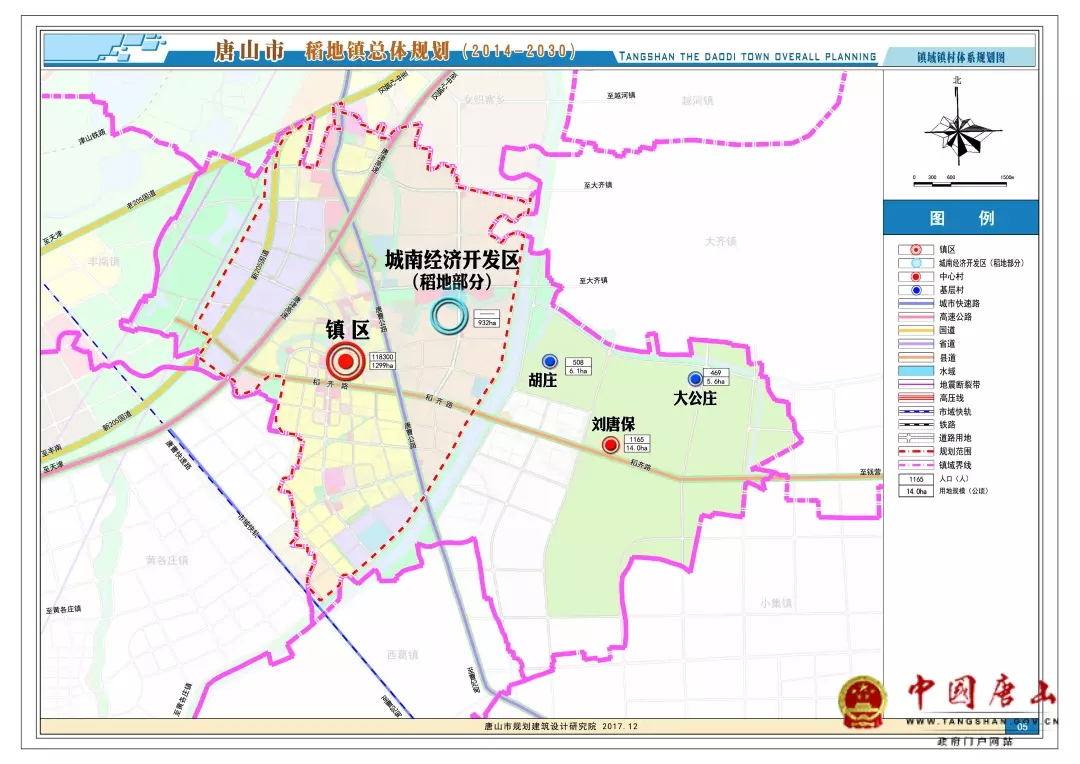The width and height of the screenshot is (1080, 764).
Task: Click the 国道 yellow line legend swatch
Action: pyautogui.click(x=915, y=330)
